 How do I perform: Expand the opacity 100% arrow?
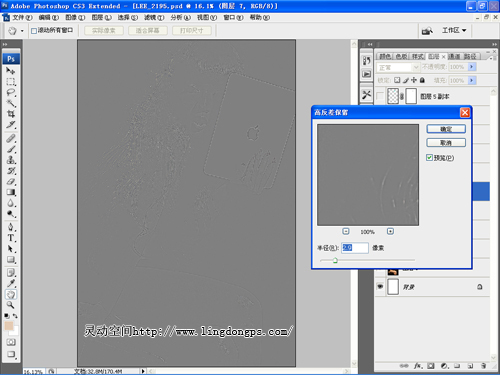(471, 67)
